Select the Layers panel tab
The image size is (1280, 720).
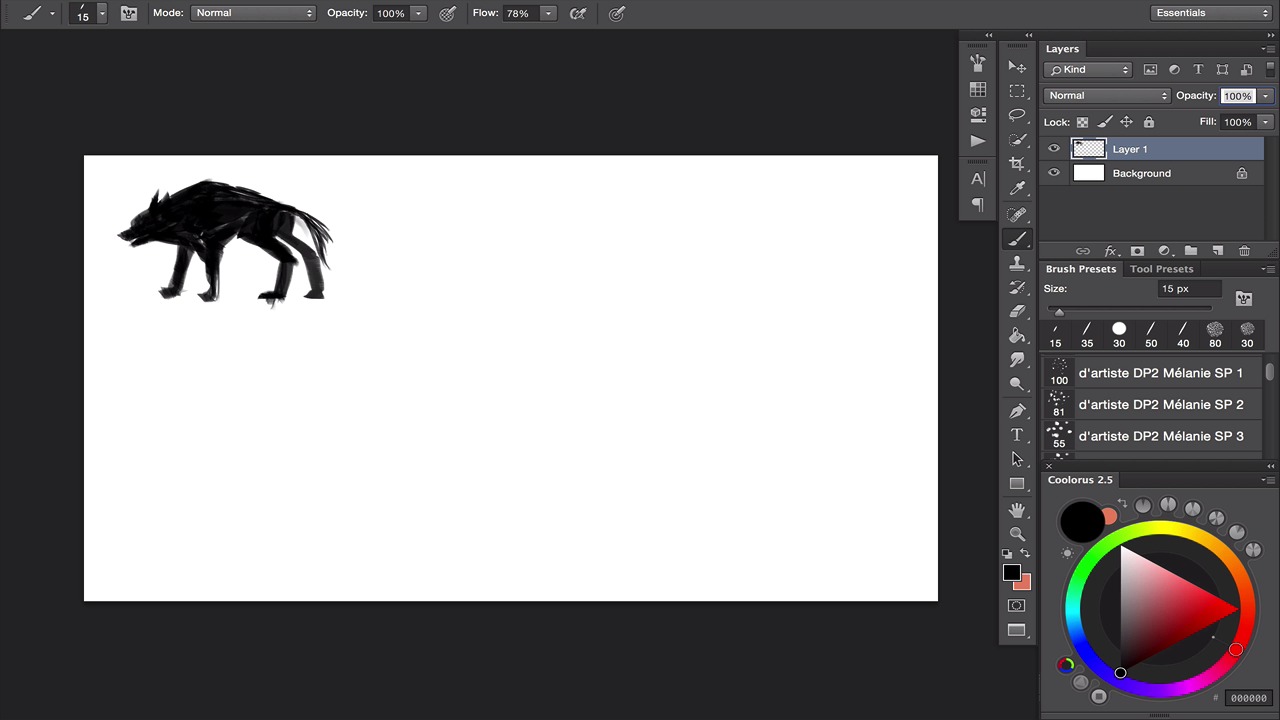tap(1062, 49)
